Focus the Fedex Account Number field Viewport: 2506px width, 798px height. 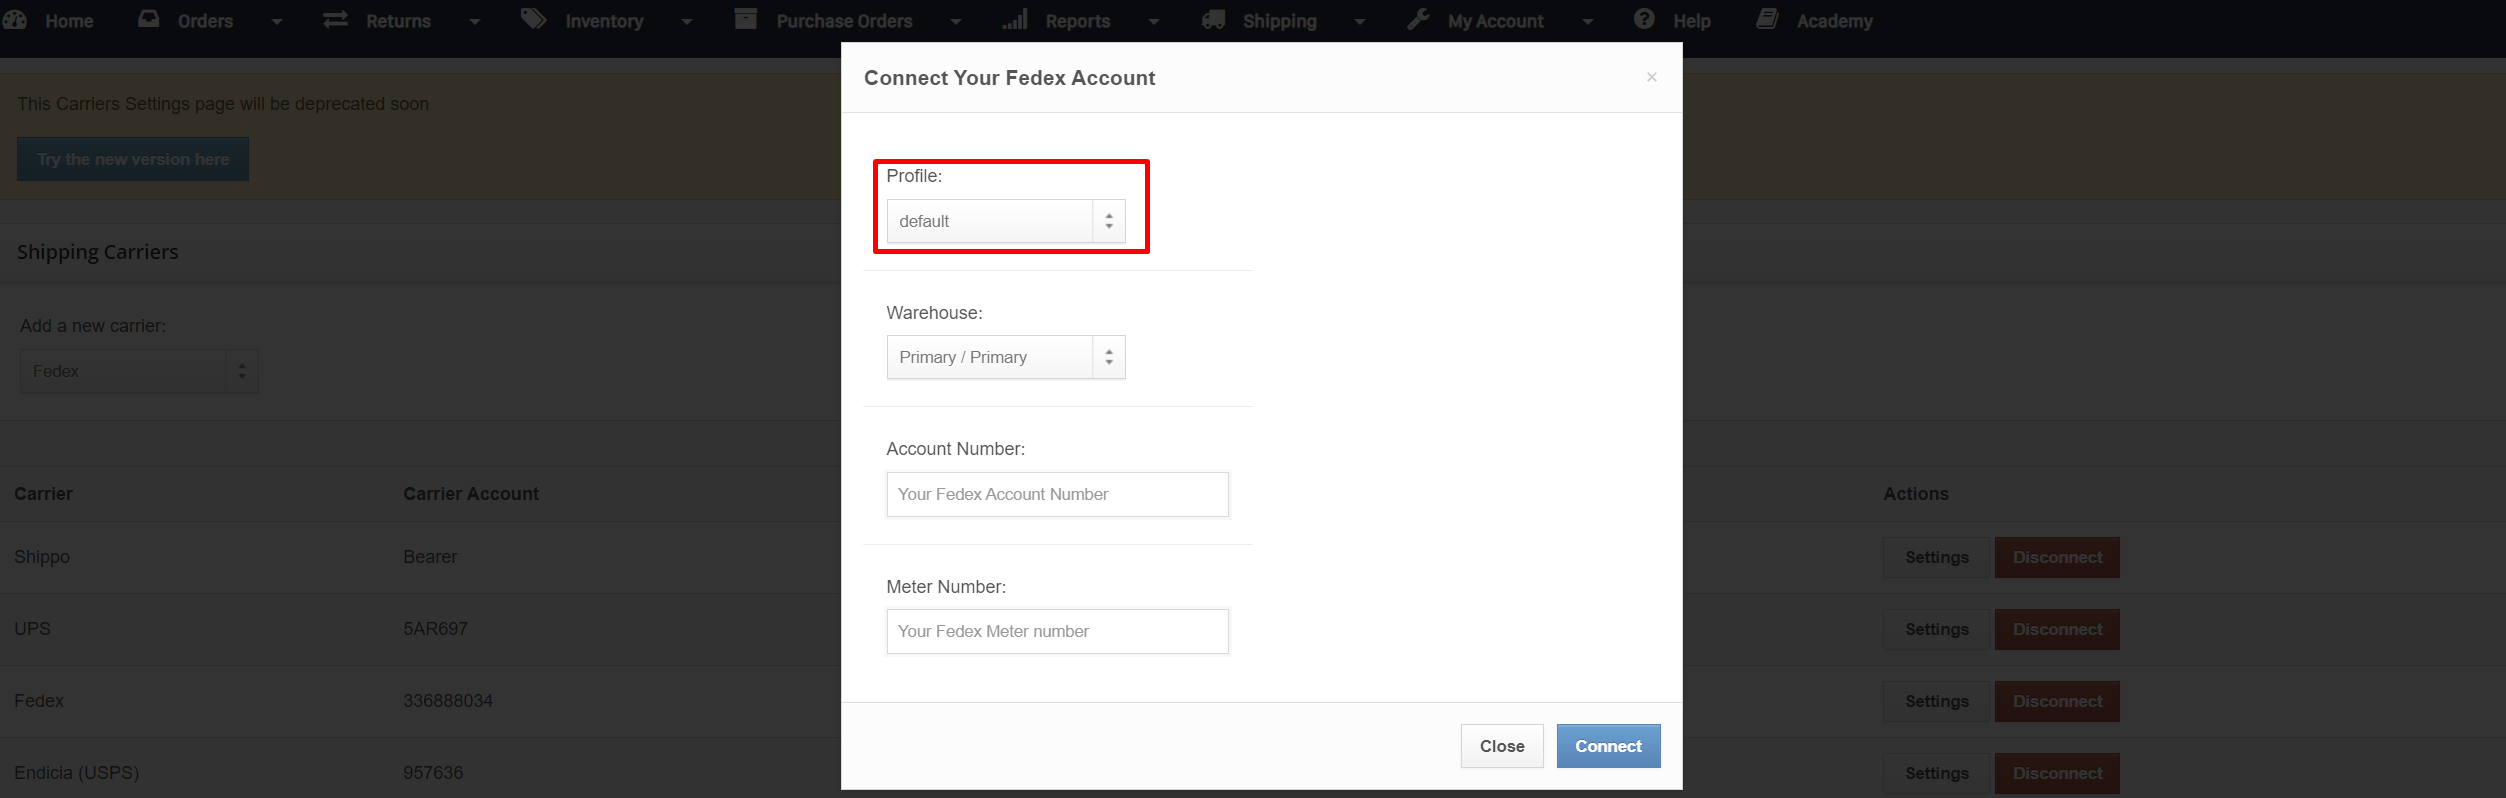(x=1057, y=494)
